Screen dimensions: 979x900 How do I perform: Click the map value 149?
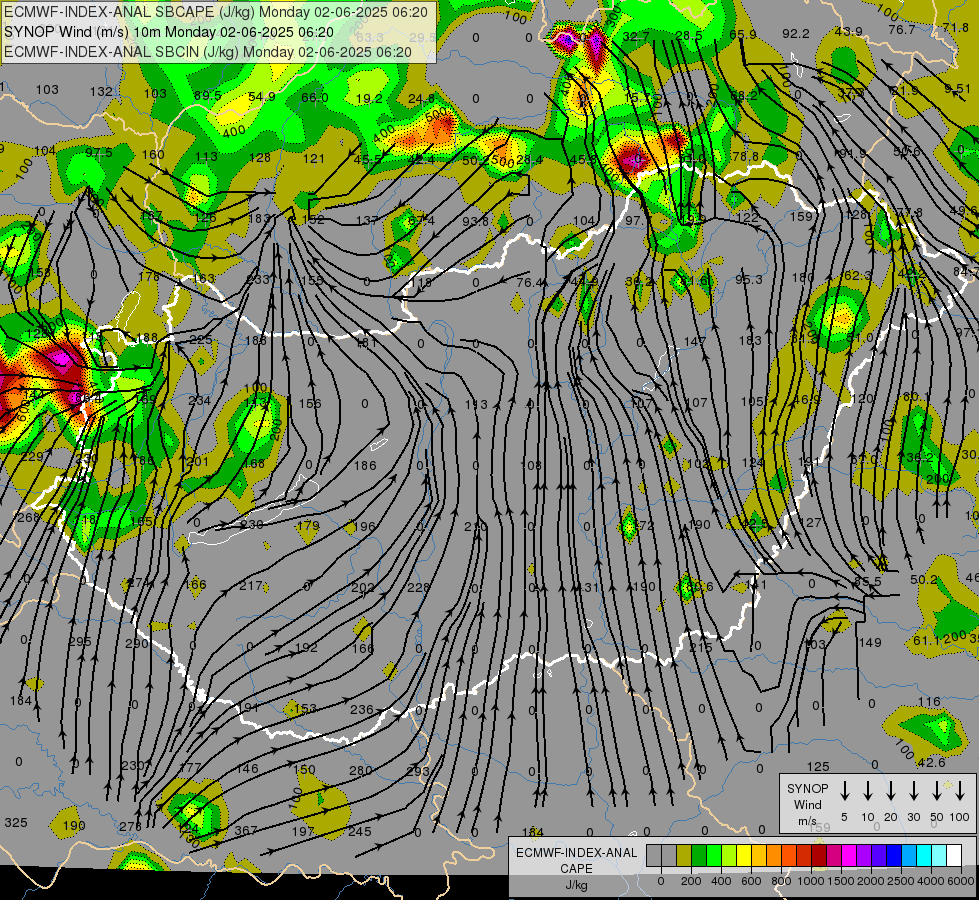click(870, 642)
